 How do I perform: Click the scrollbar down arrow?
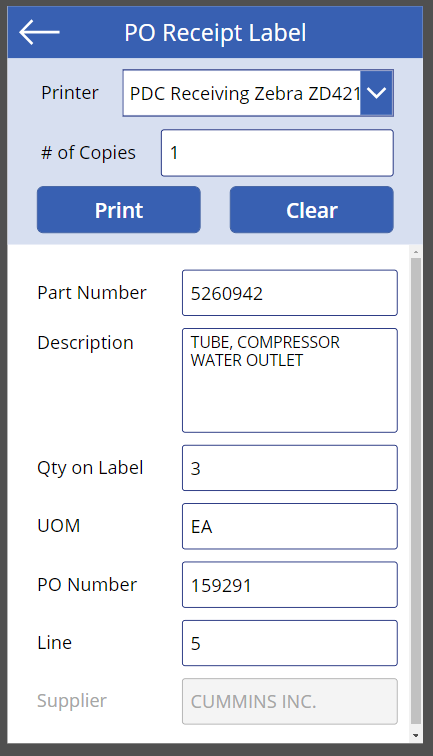point(416,736)
